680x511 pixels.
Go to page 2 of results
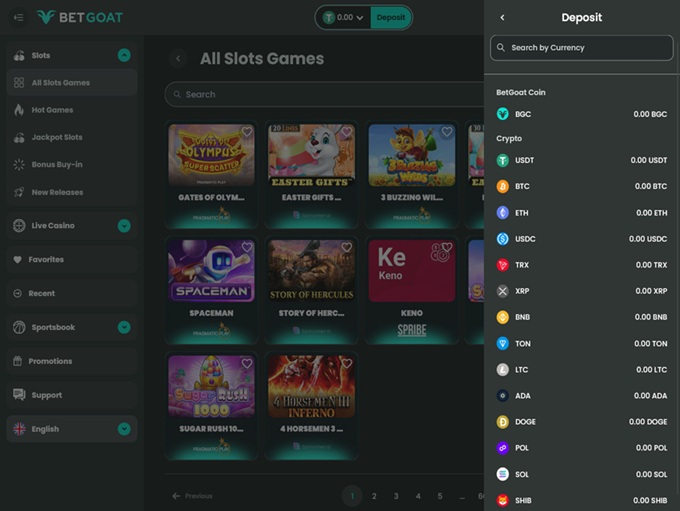tap(374, 496)
